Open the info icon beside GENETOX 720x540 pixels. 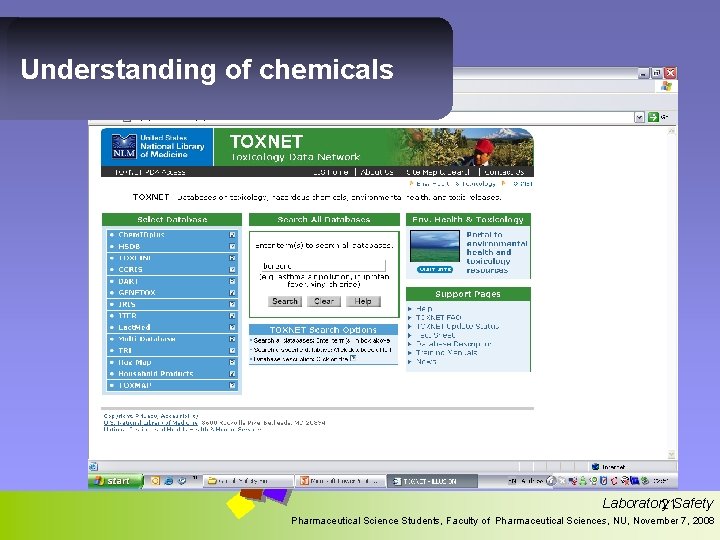click(232, 292)
